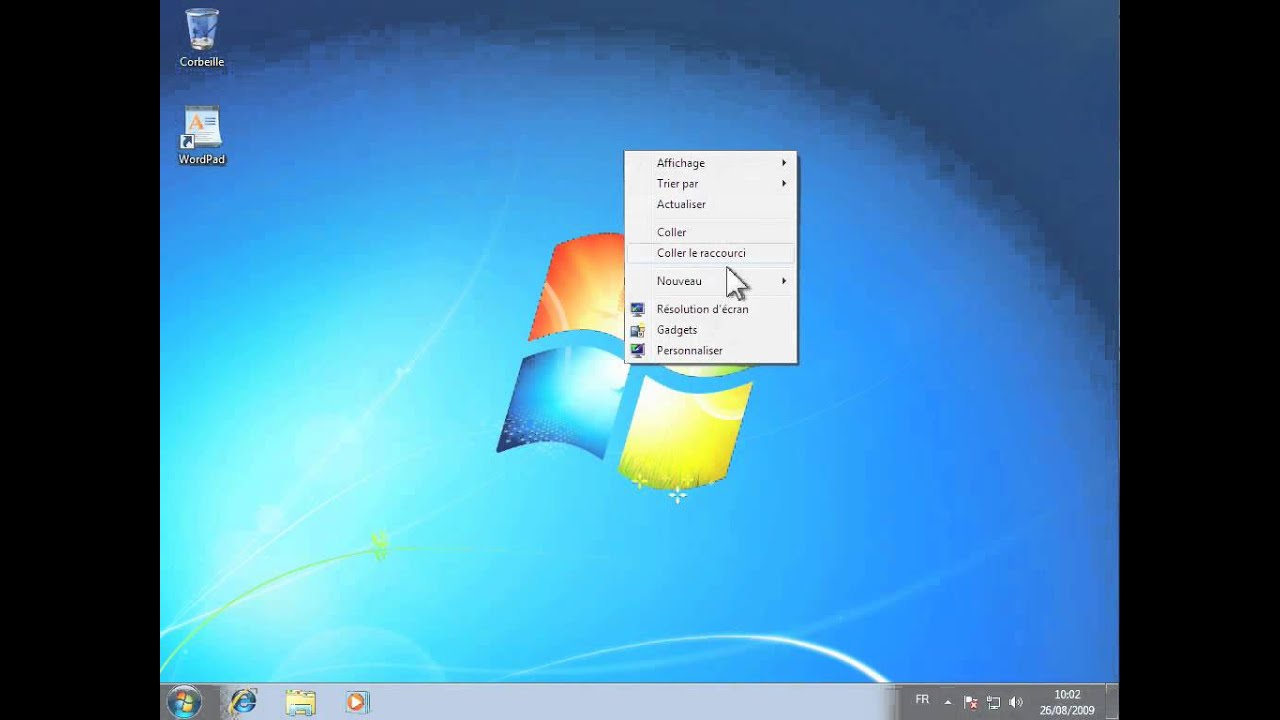Open the Windows Start menu orb
1280x720 pixels.
(184, 702)
